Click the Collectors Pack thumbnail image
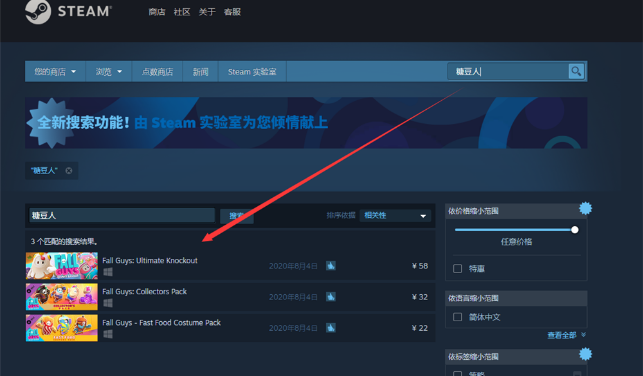Viewport: 643px width, 376px height. (62, 296)
